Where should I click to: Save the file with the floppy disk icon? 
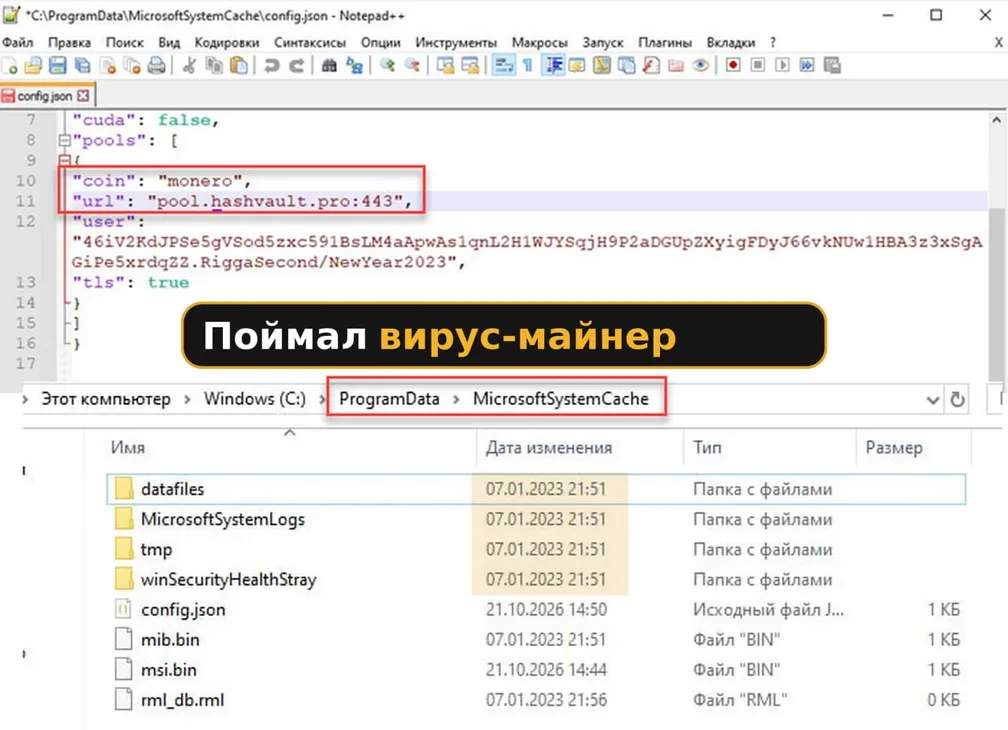click(58, 66)
